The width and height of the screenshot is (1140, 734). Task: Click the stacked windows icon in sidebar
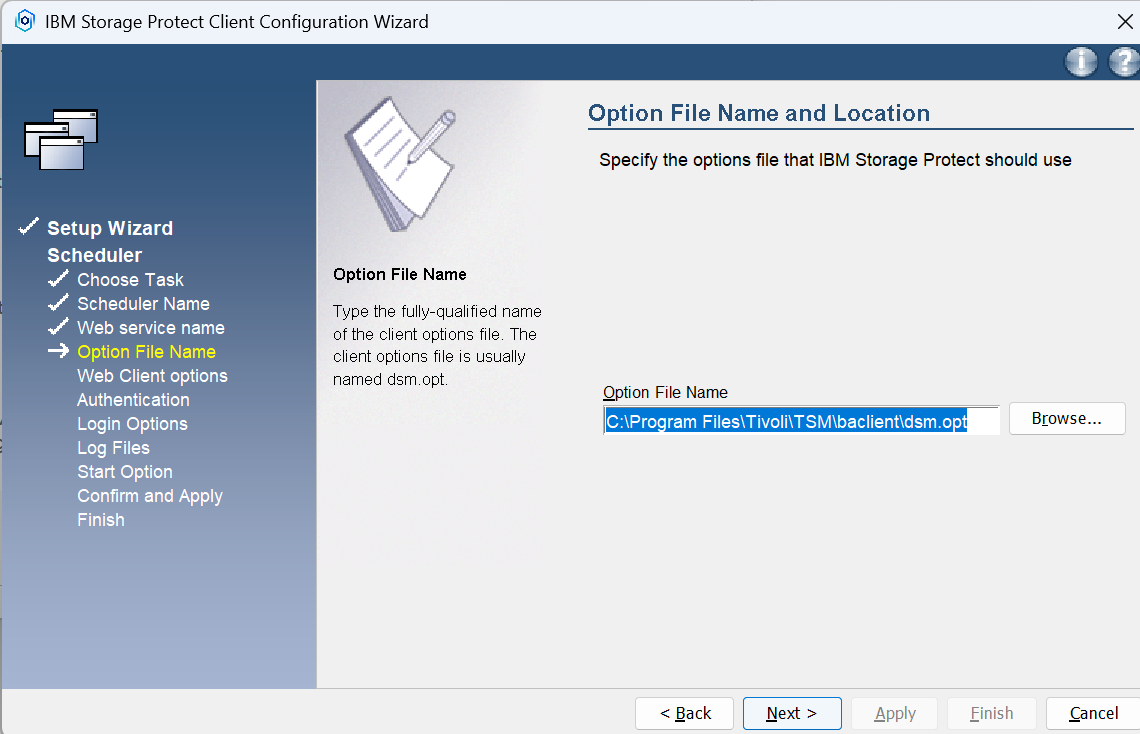point(61,139)
